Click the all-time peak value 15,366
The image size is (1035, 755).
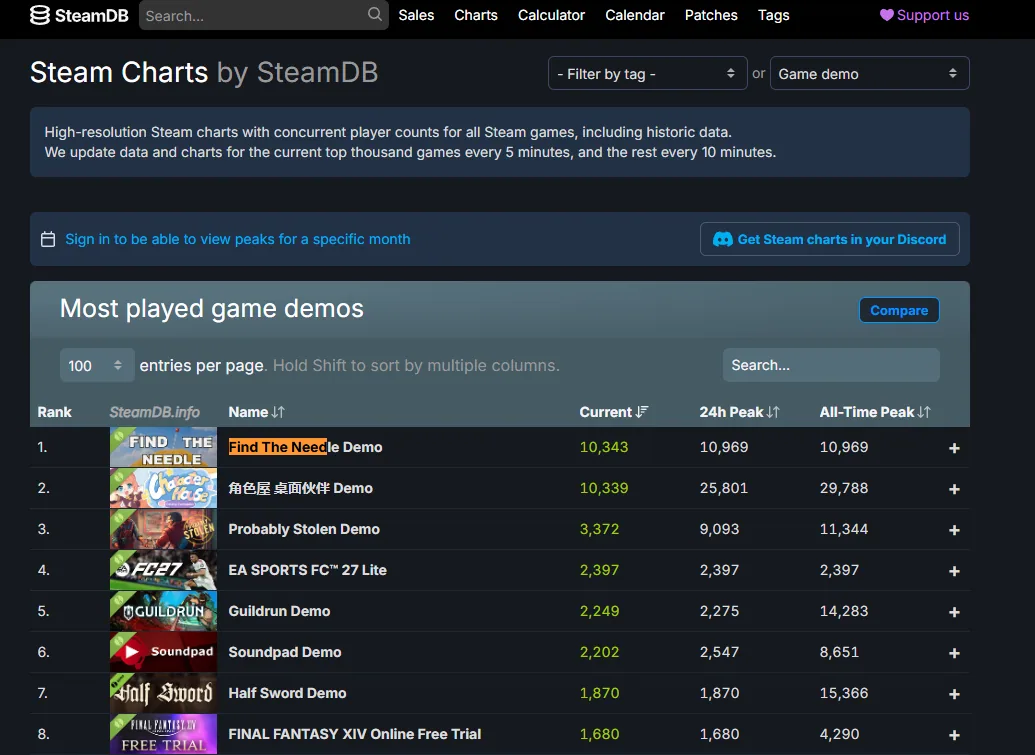pos(844,692)
